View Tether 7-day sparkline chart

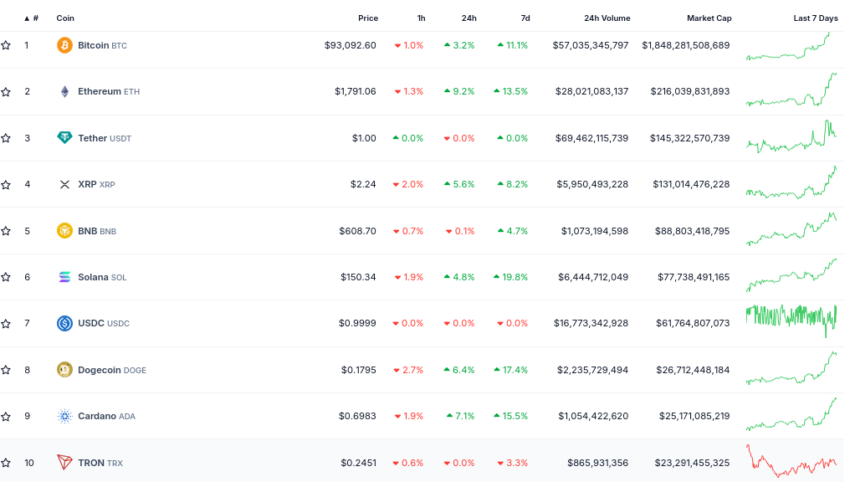791,136
